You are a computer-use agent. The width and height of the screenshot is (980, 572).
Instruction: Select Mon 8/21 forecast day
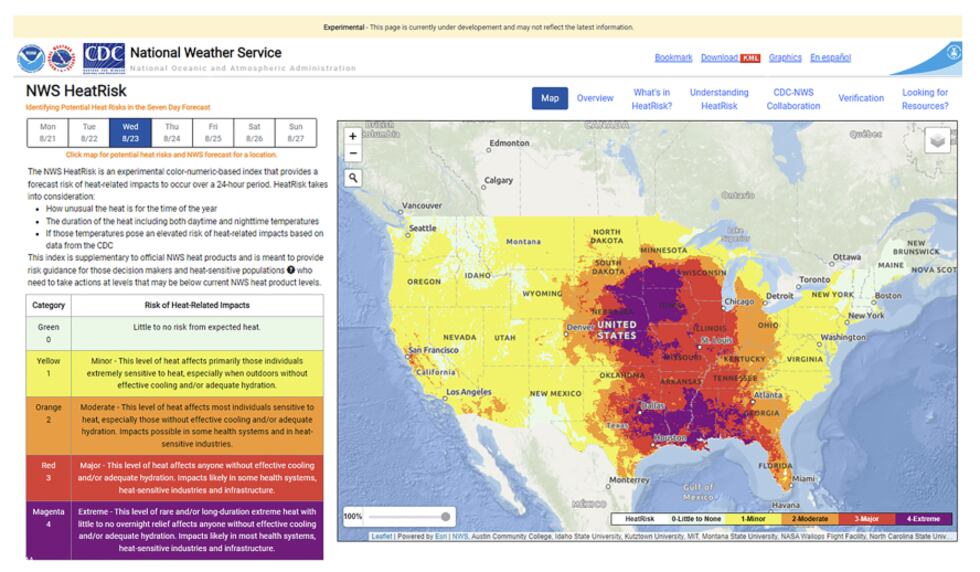(x=48, y=133)
